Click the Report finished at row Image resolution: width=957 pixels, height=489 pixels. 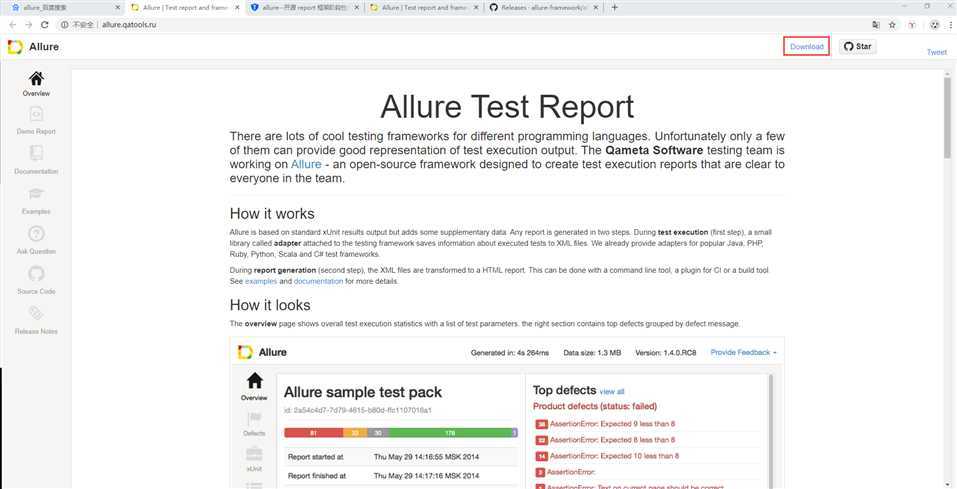401,476
